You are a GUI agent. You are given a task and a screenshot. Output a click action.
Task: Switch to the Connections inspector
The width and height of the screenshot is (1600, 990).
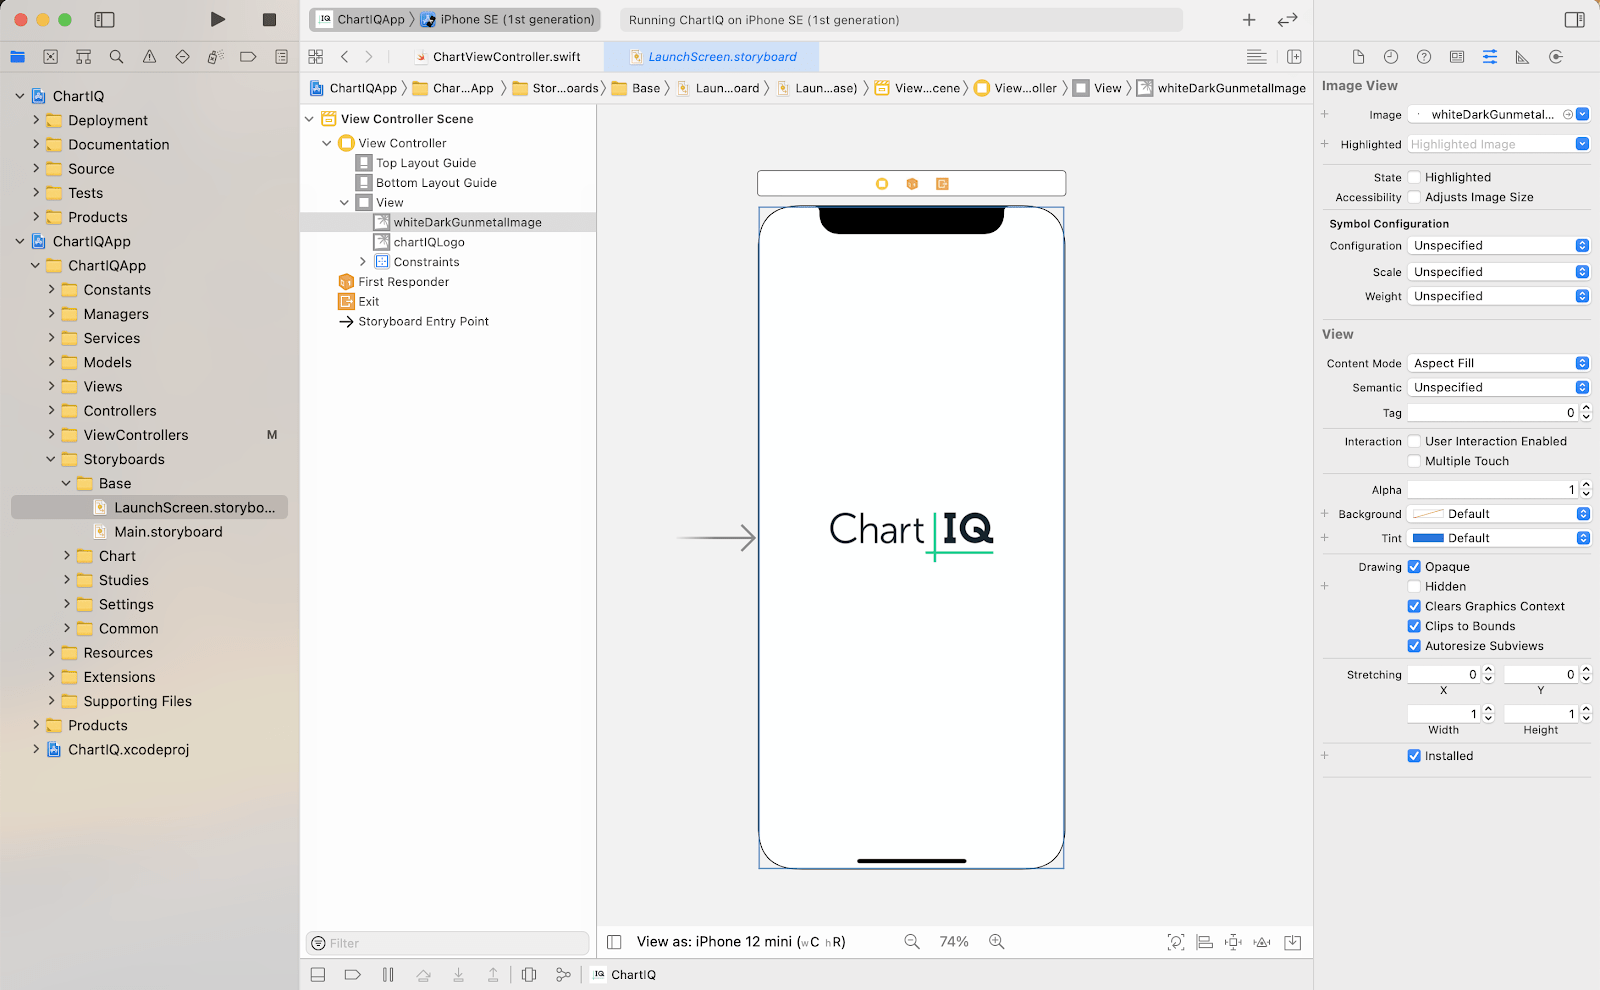(x=1556, y=57)
